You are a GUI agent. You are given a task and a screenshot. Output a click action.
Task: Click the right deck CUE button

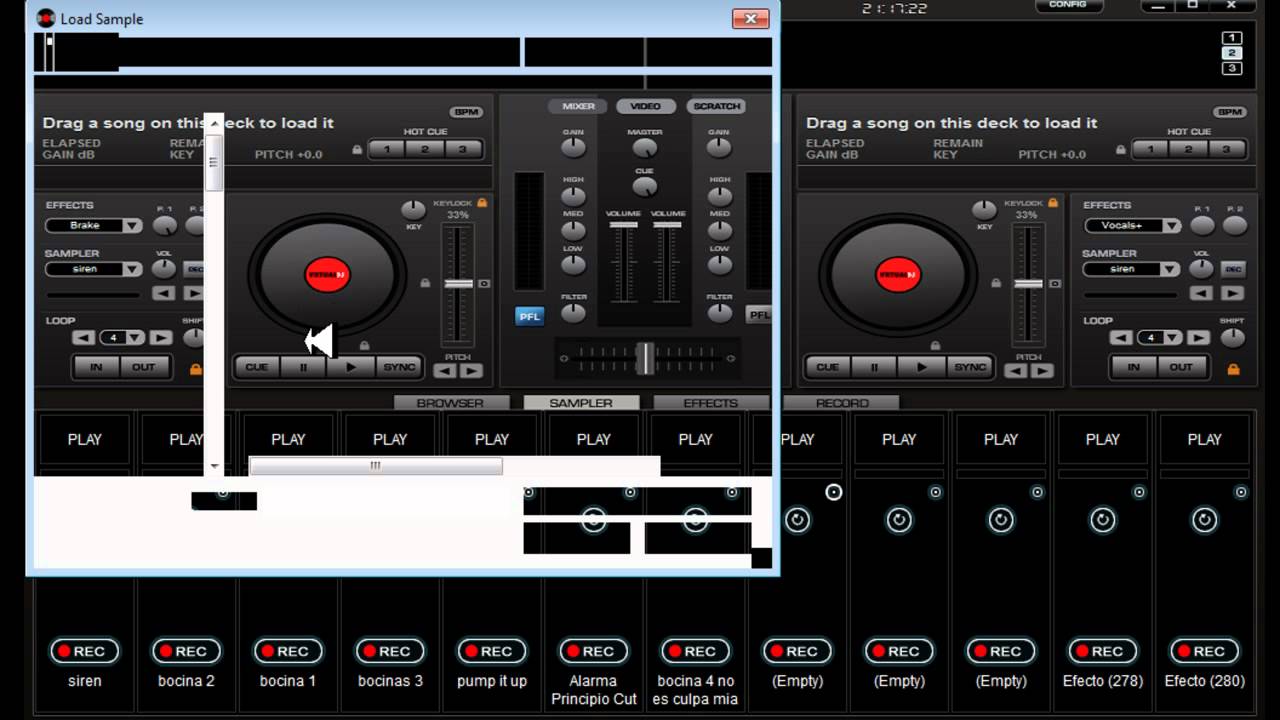(x=827, y=367)
